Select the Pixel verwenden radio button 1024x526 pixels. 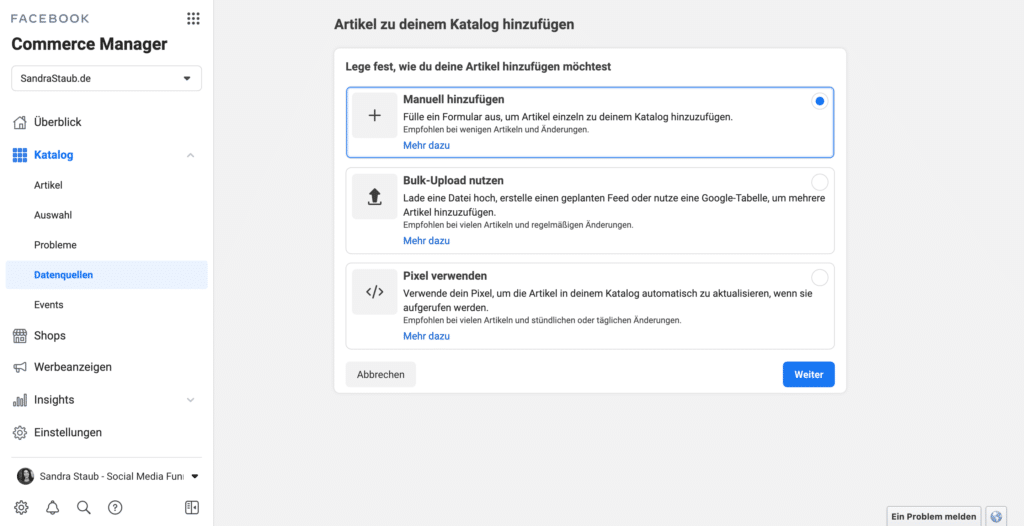tap(819, 277)
